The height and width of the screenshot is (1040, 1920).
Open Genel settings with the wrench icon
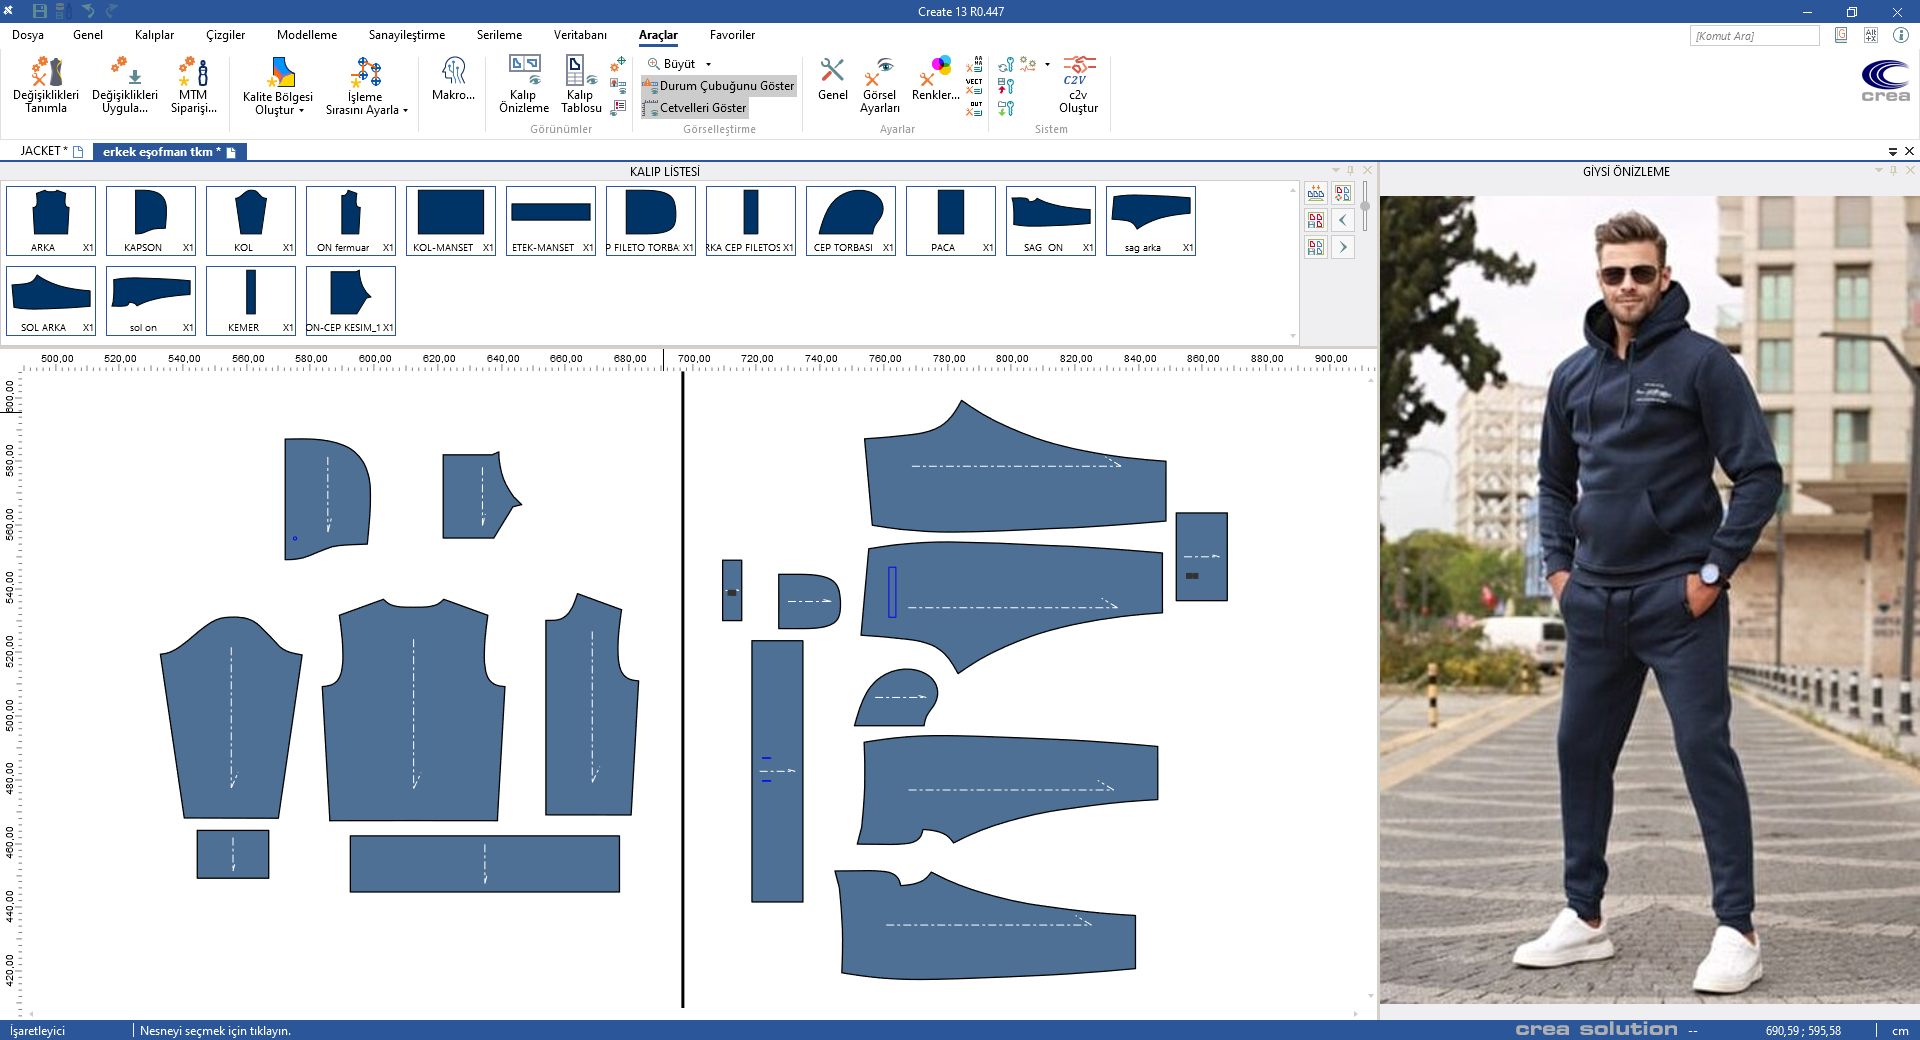832,80
